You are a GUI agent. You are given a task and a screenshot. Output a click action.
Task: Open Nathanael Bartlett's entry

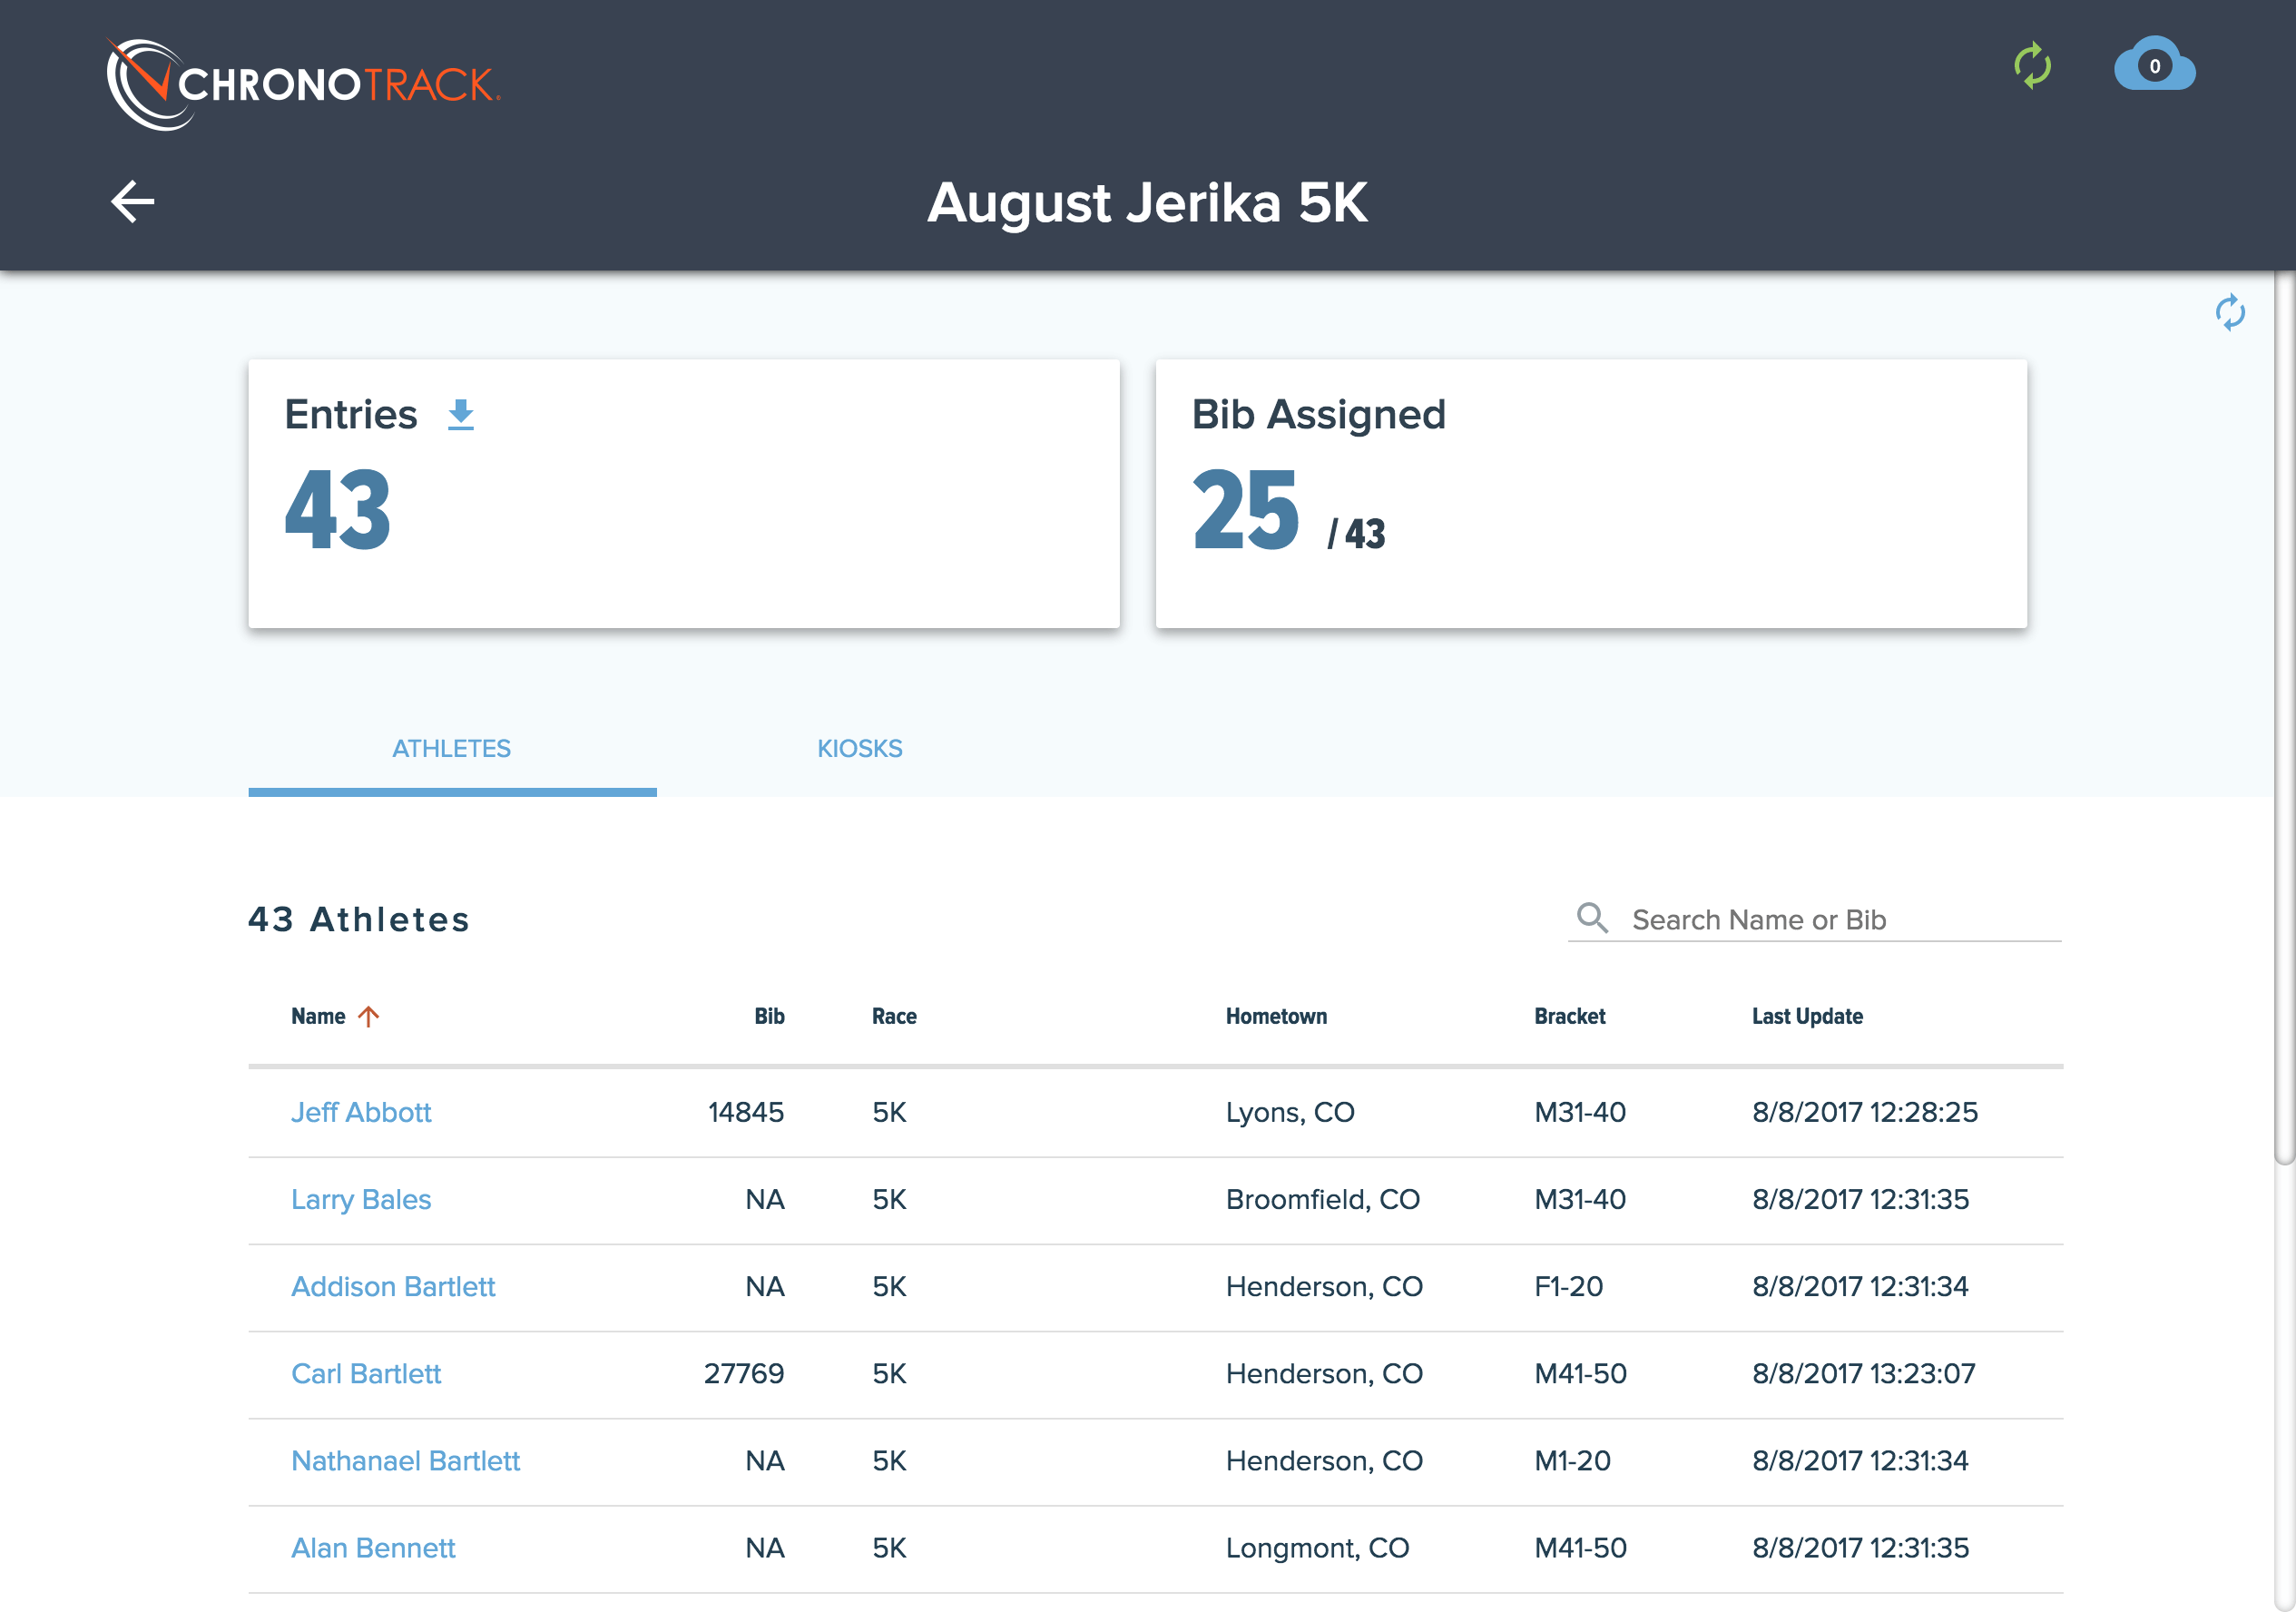[405, 1460]
